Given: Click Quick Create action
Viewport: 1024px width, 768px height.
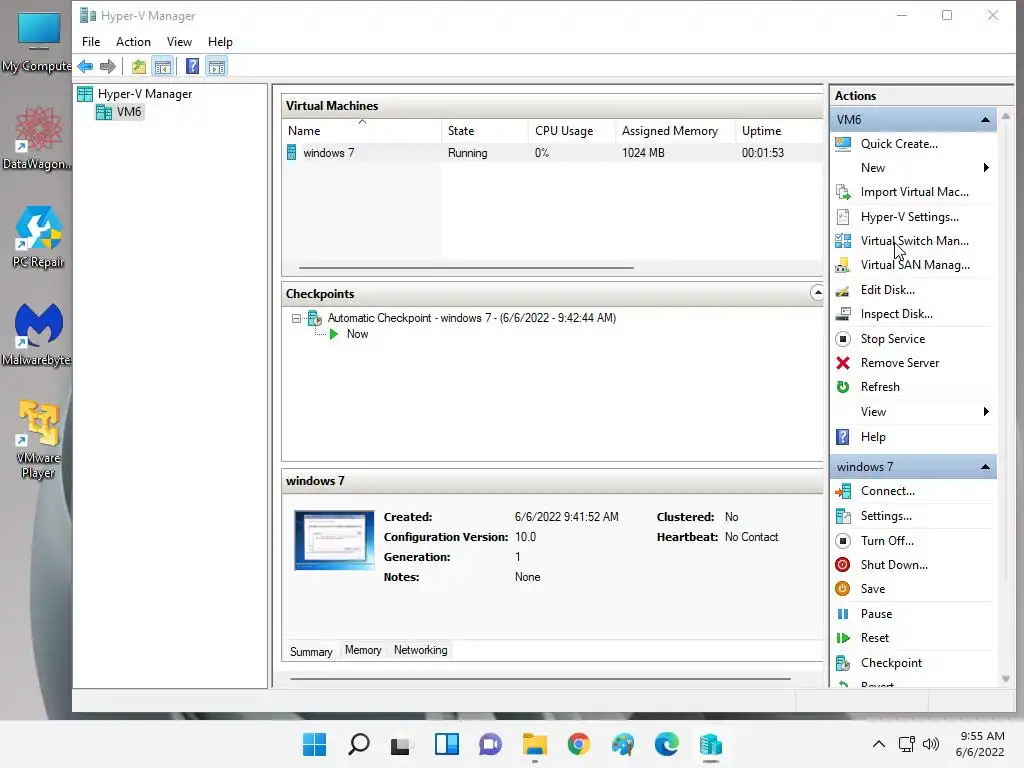Looking at the screenshot, I should click(x=899, y=144).
